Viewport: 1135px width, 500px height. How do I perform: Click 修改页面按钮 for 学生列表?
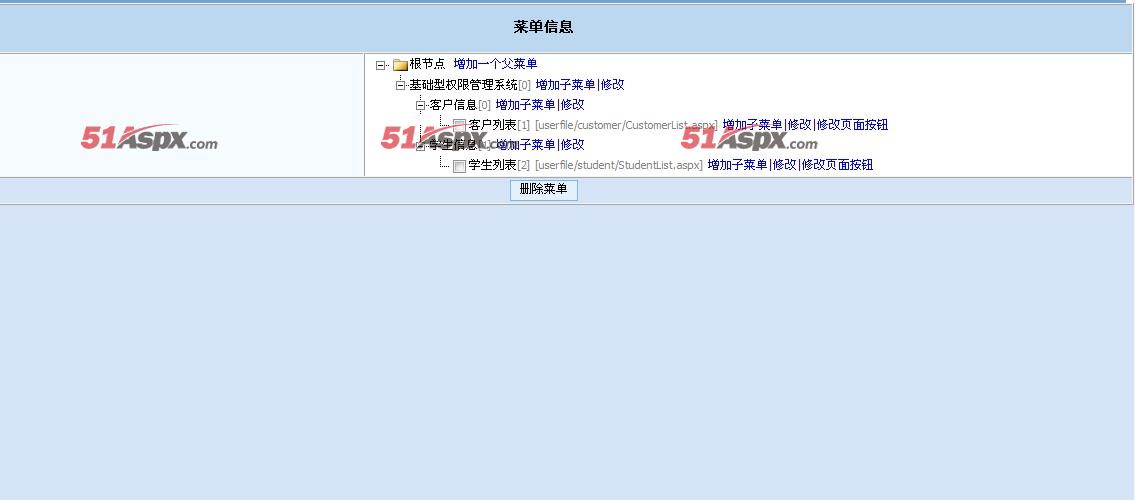pos(837,165)
